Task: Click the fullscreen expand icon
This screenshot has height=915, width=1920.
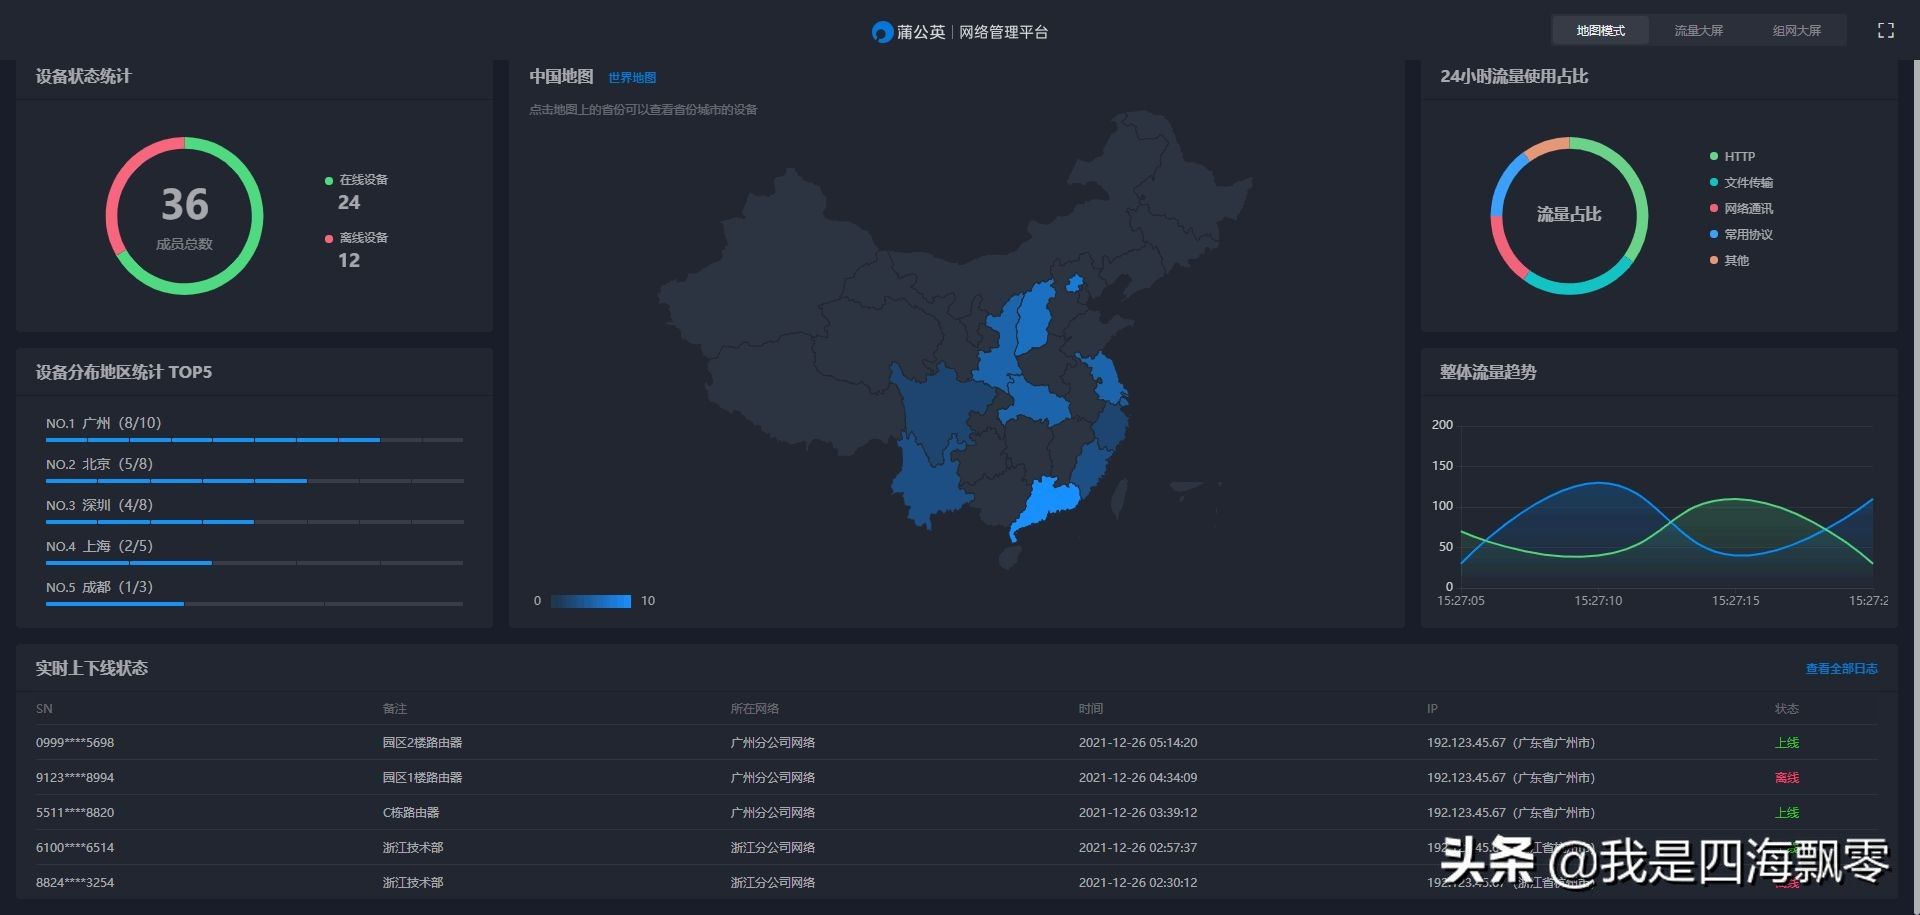Action: tap(1885, 31)
